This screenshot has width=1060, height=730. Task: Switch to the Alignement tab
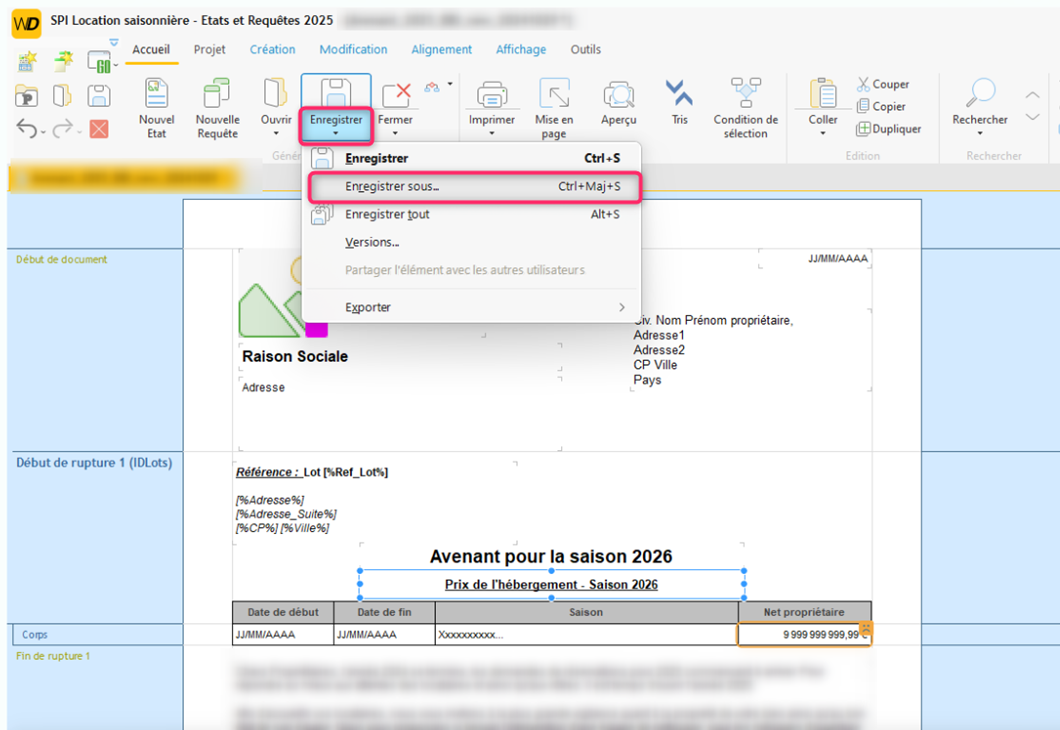click(441, 49)
